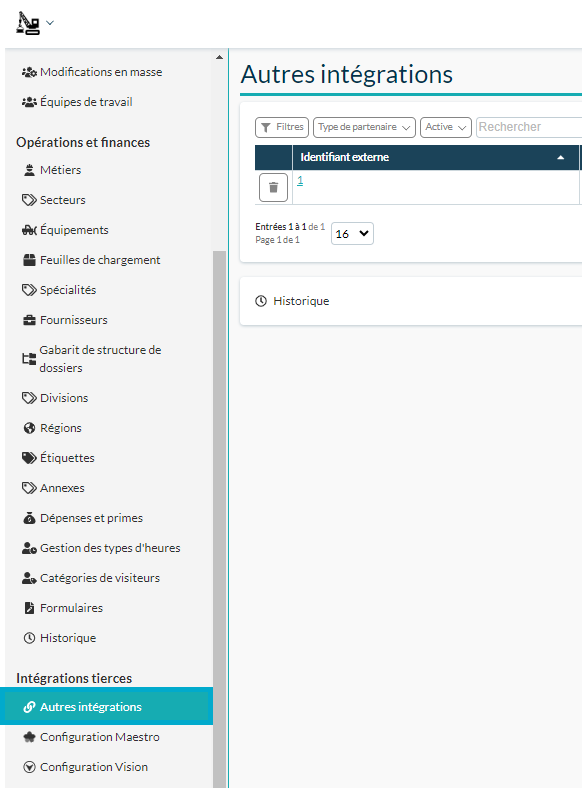
Task: Click the trash delete icon in row 1
Action: (273, 187)
